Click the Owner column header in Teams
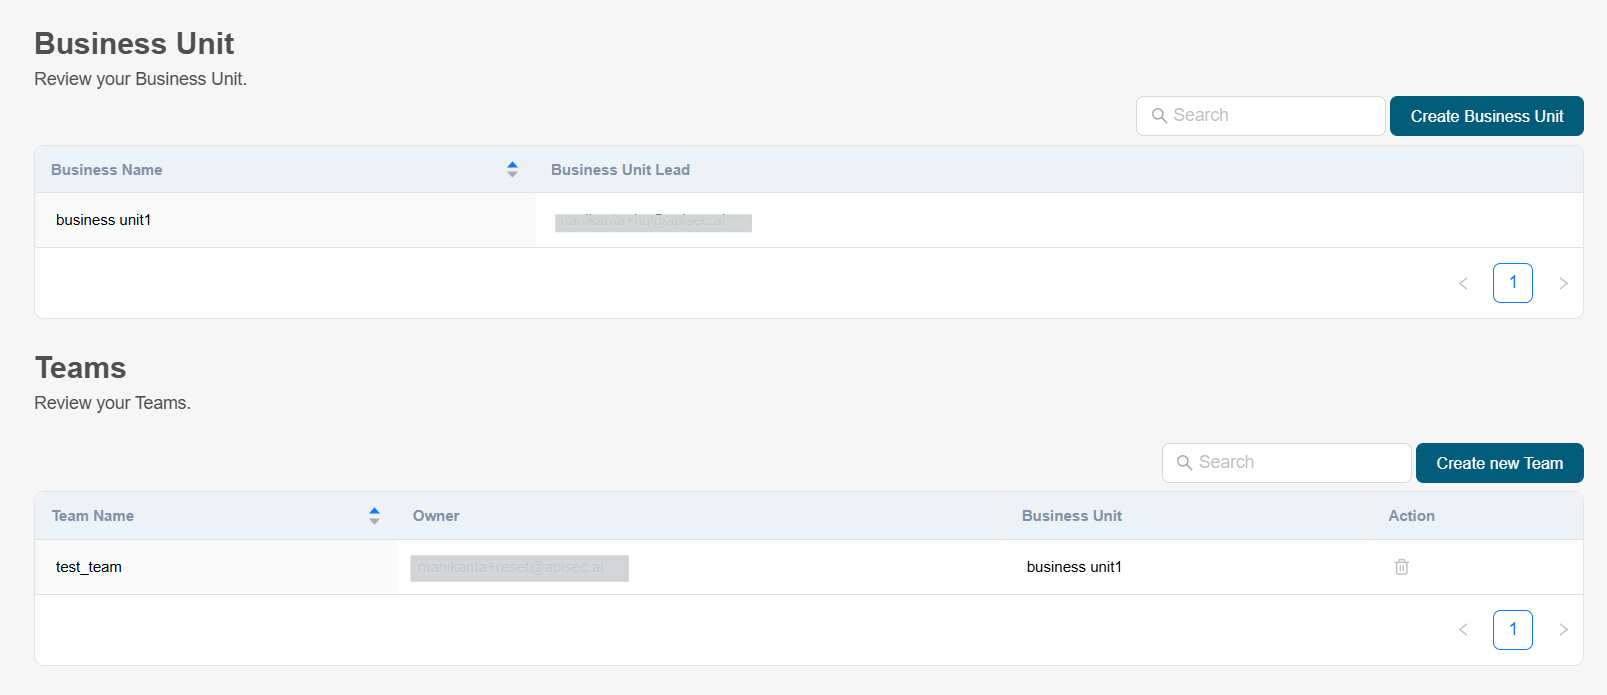This screenshot has width=1607, height=695. (436, 516)
